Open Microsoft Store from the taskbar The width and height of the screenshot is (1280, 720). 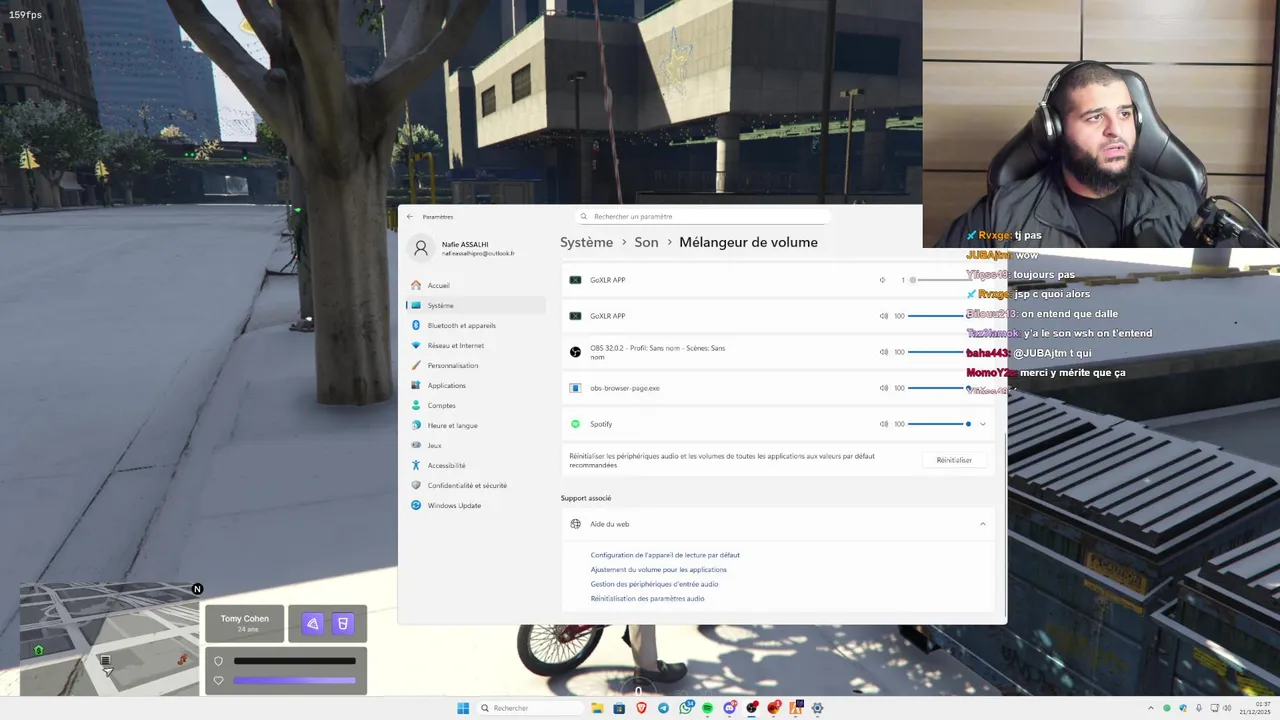click(619, 708)
